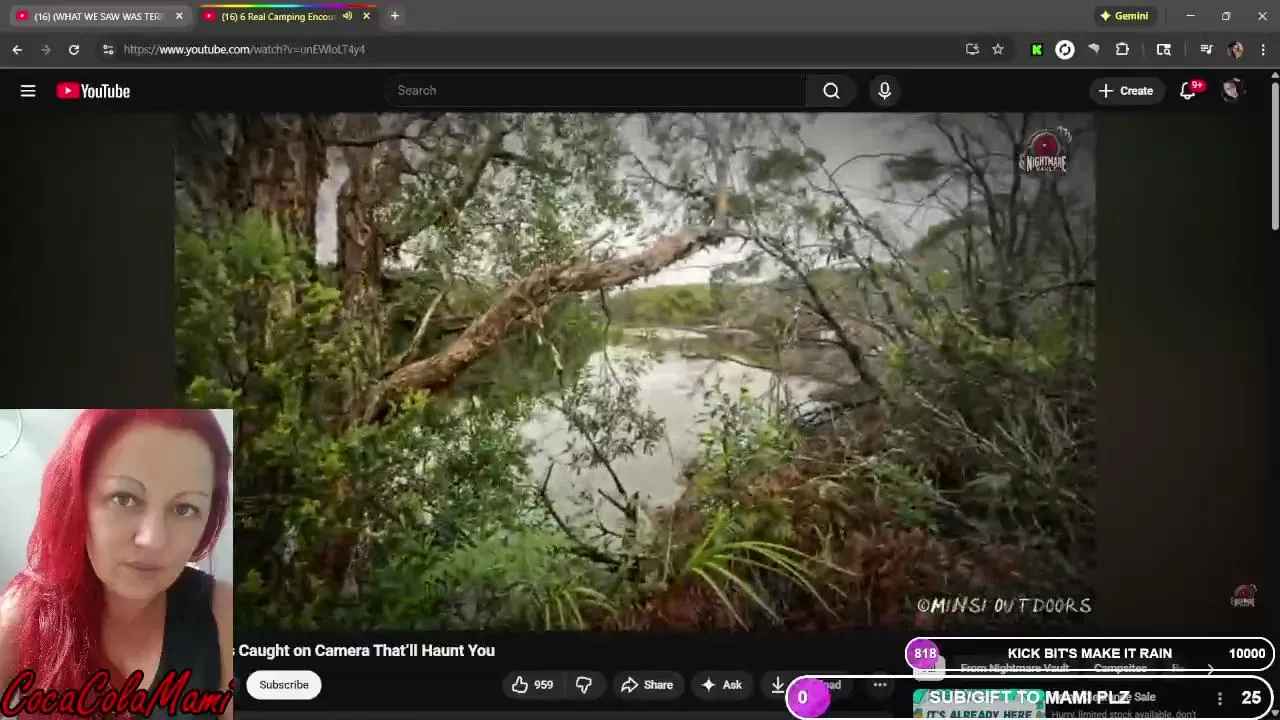Click the address bar URL
Screen dimensions: 1280x720
pyautogui.click(x=244, y=49)
